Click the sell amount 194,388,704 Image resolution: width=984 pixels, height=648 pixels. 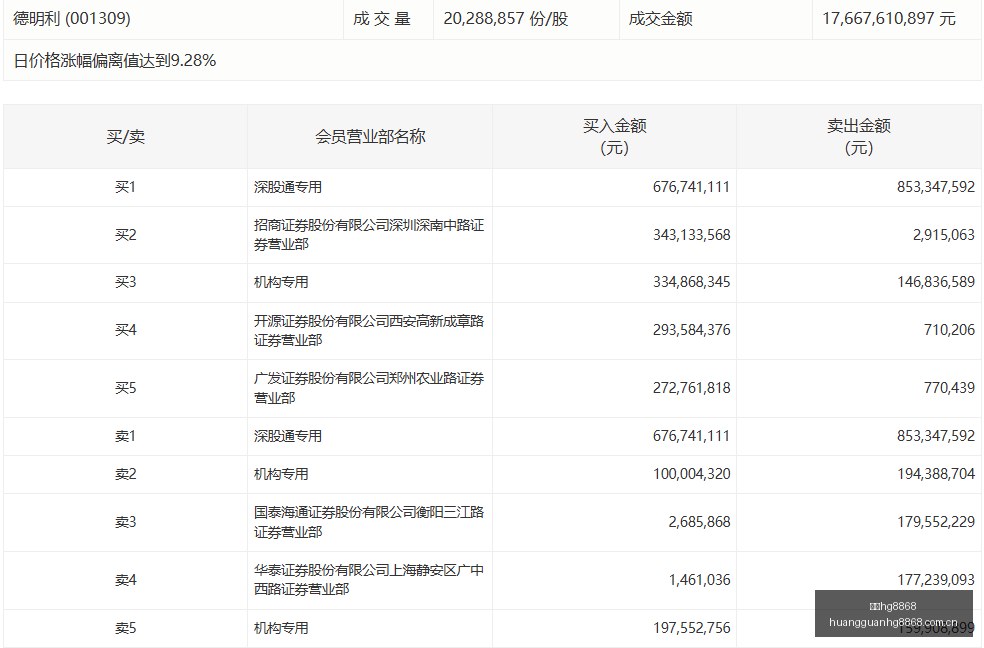coord(936,474)
